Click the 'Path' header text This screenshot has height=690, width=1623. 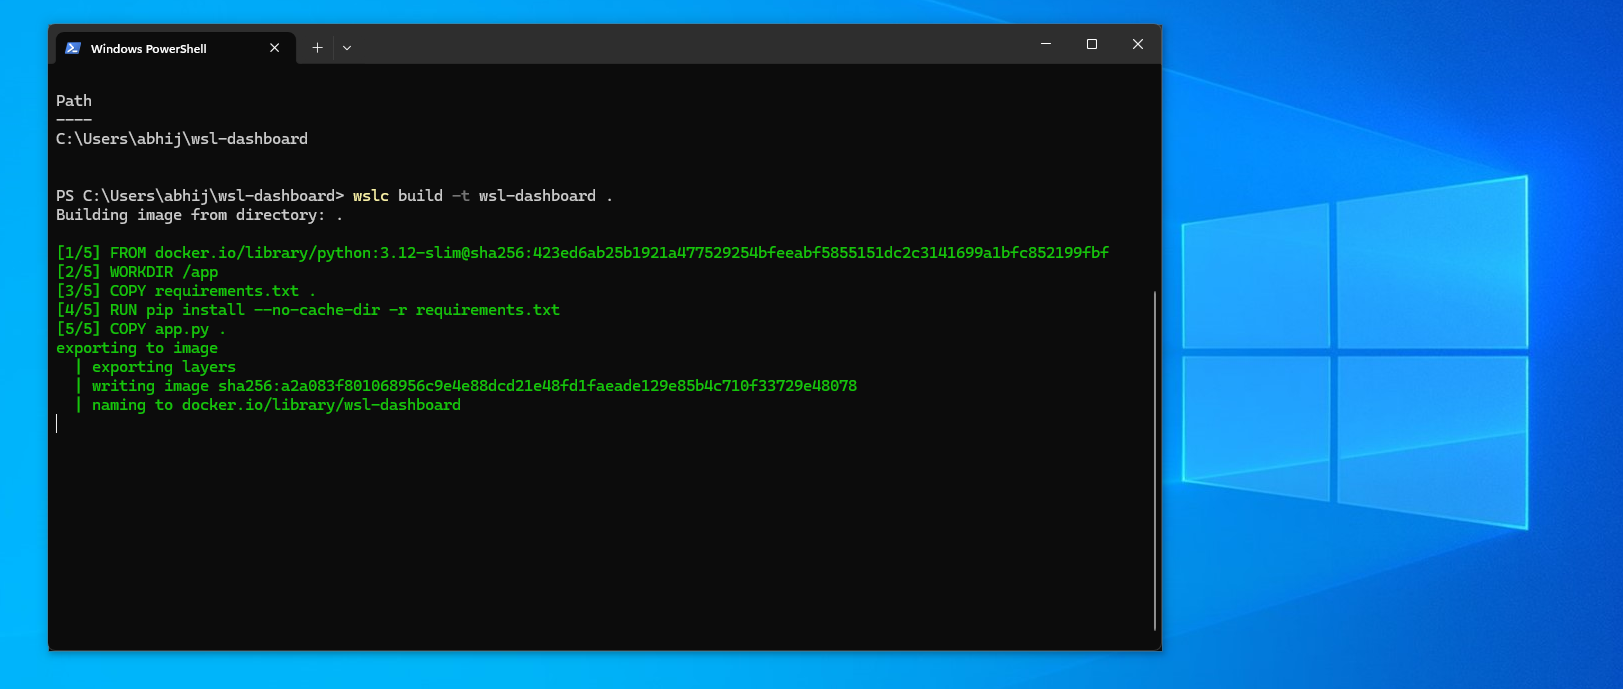click(74, 101)
